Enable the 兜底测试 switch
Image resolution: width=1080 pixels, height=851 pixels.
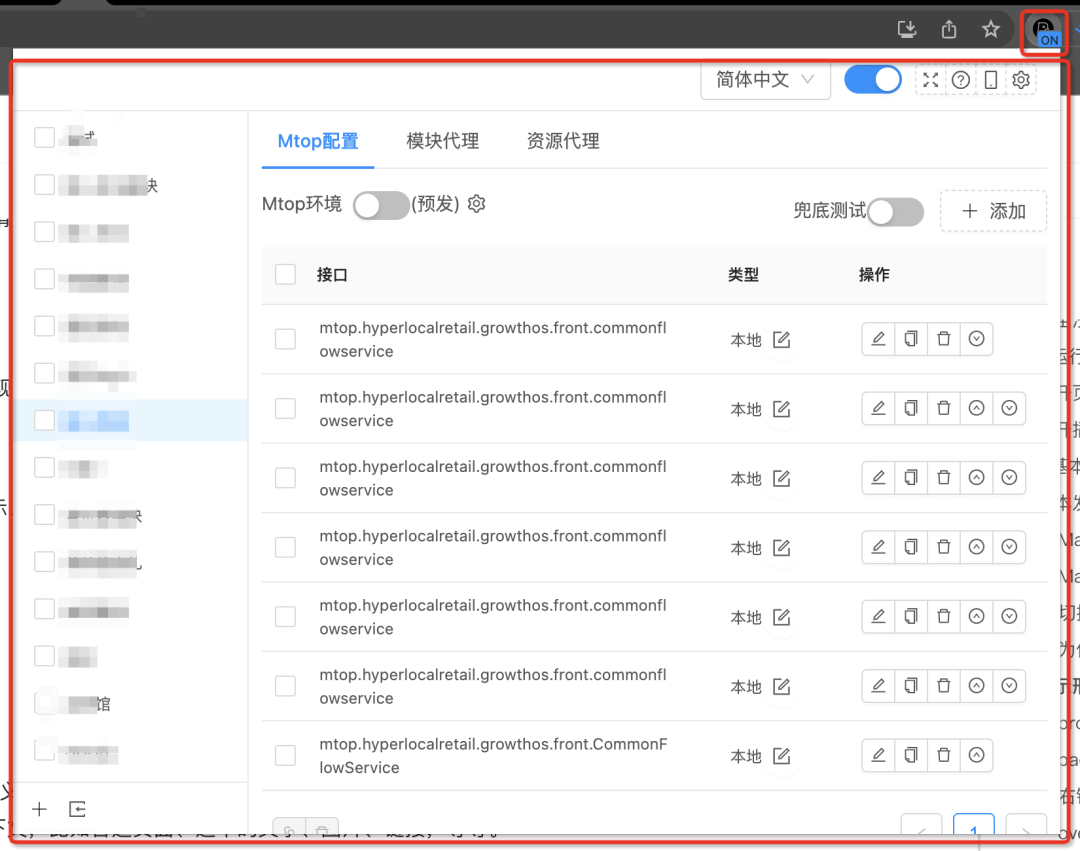coord(895,212)
